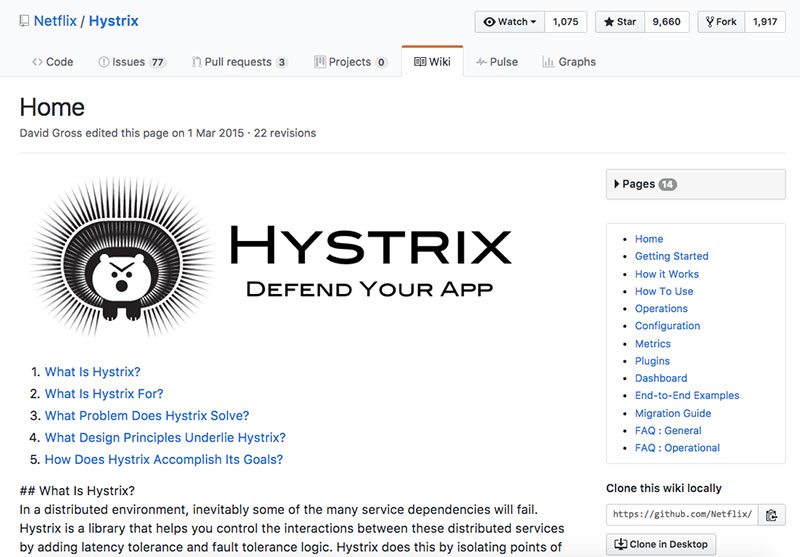The width and height of the screenshot is (800, 557).
Task: Open the How it Works wiki page
Action: [667, 274]
